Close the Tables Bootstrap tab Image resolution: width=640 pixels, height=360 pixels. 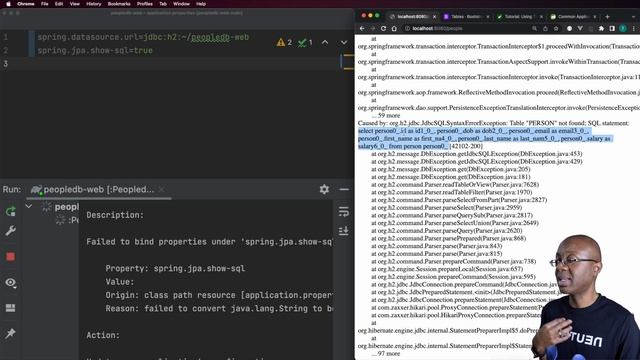(488, 17)
